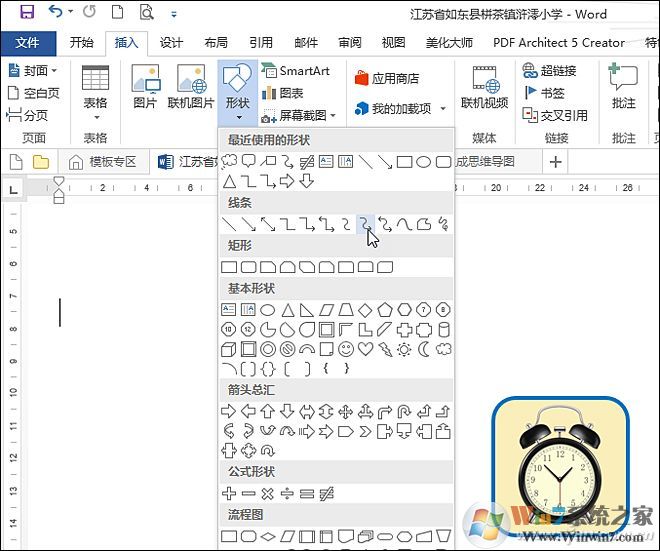Select the diamond under 基本形状
The image size is (660, 551).
pyautogui.click(x=365, y=310)
